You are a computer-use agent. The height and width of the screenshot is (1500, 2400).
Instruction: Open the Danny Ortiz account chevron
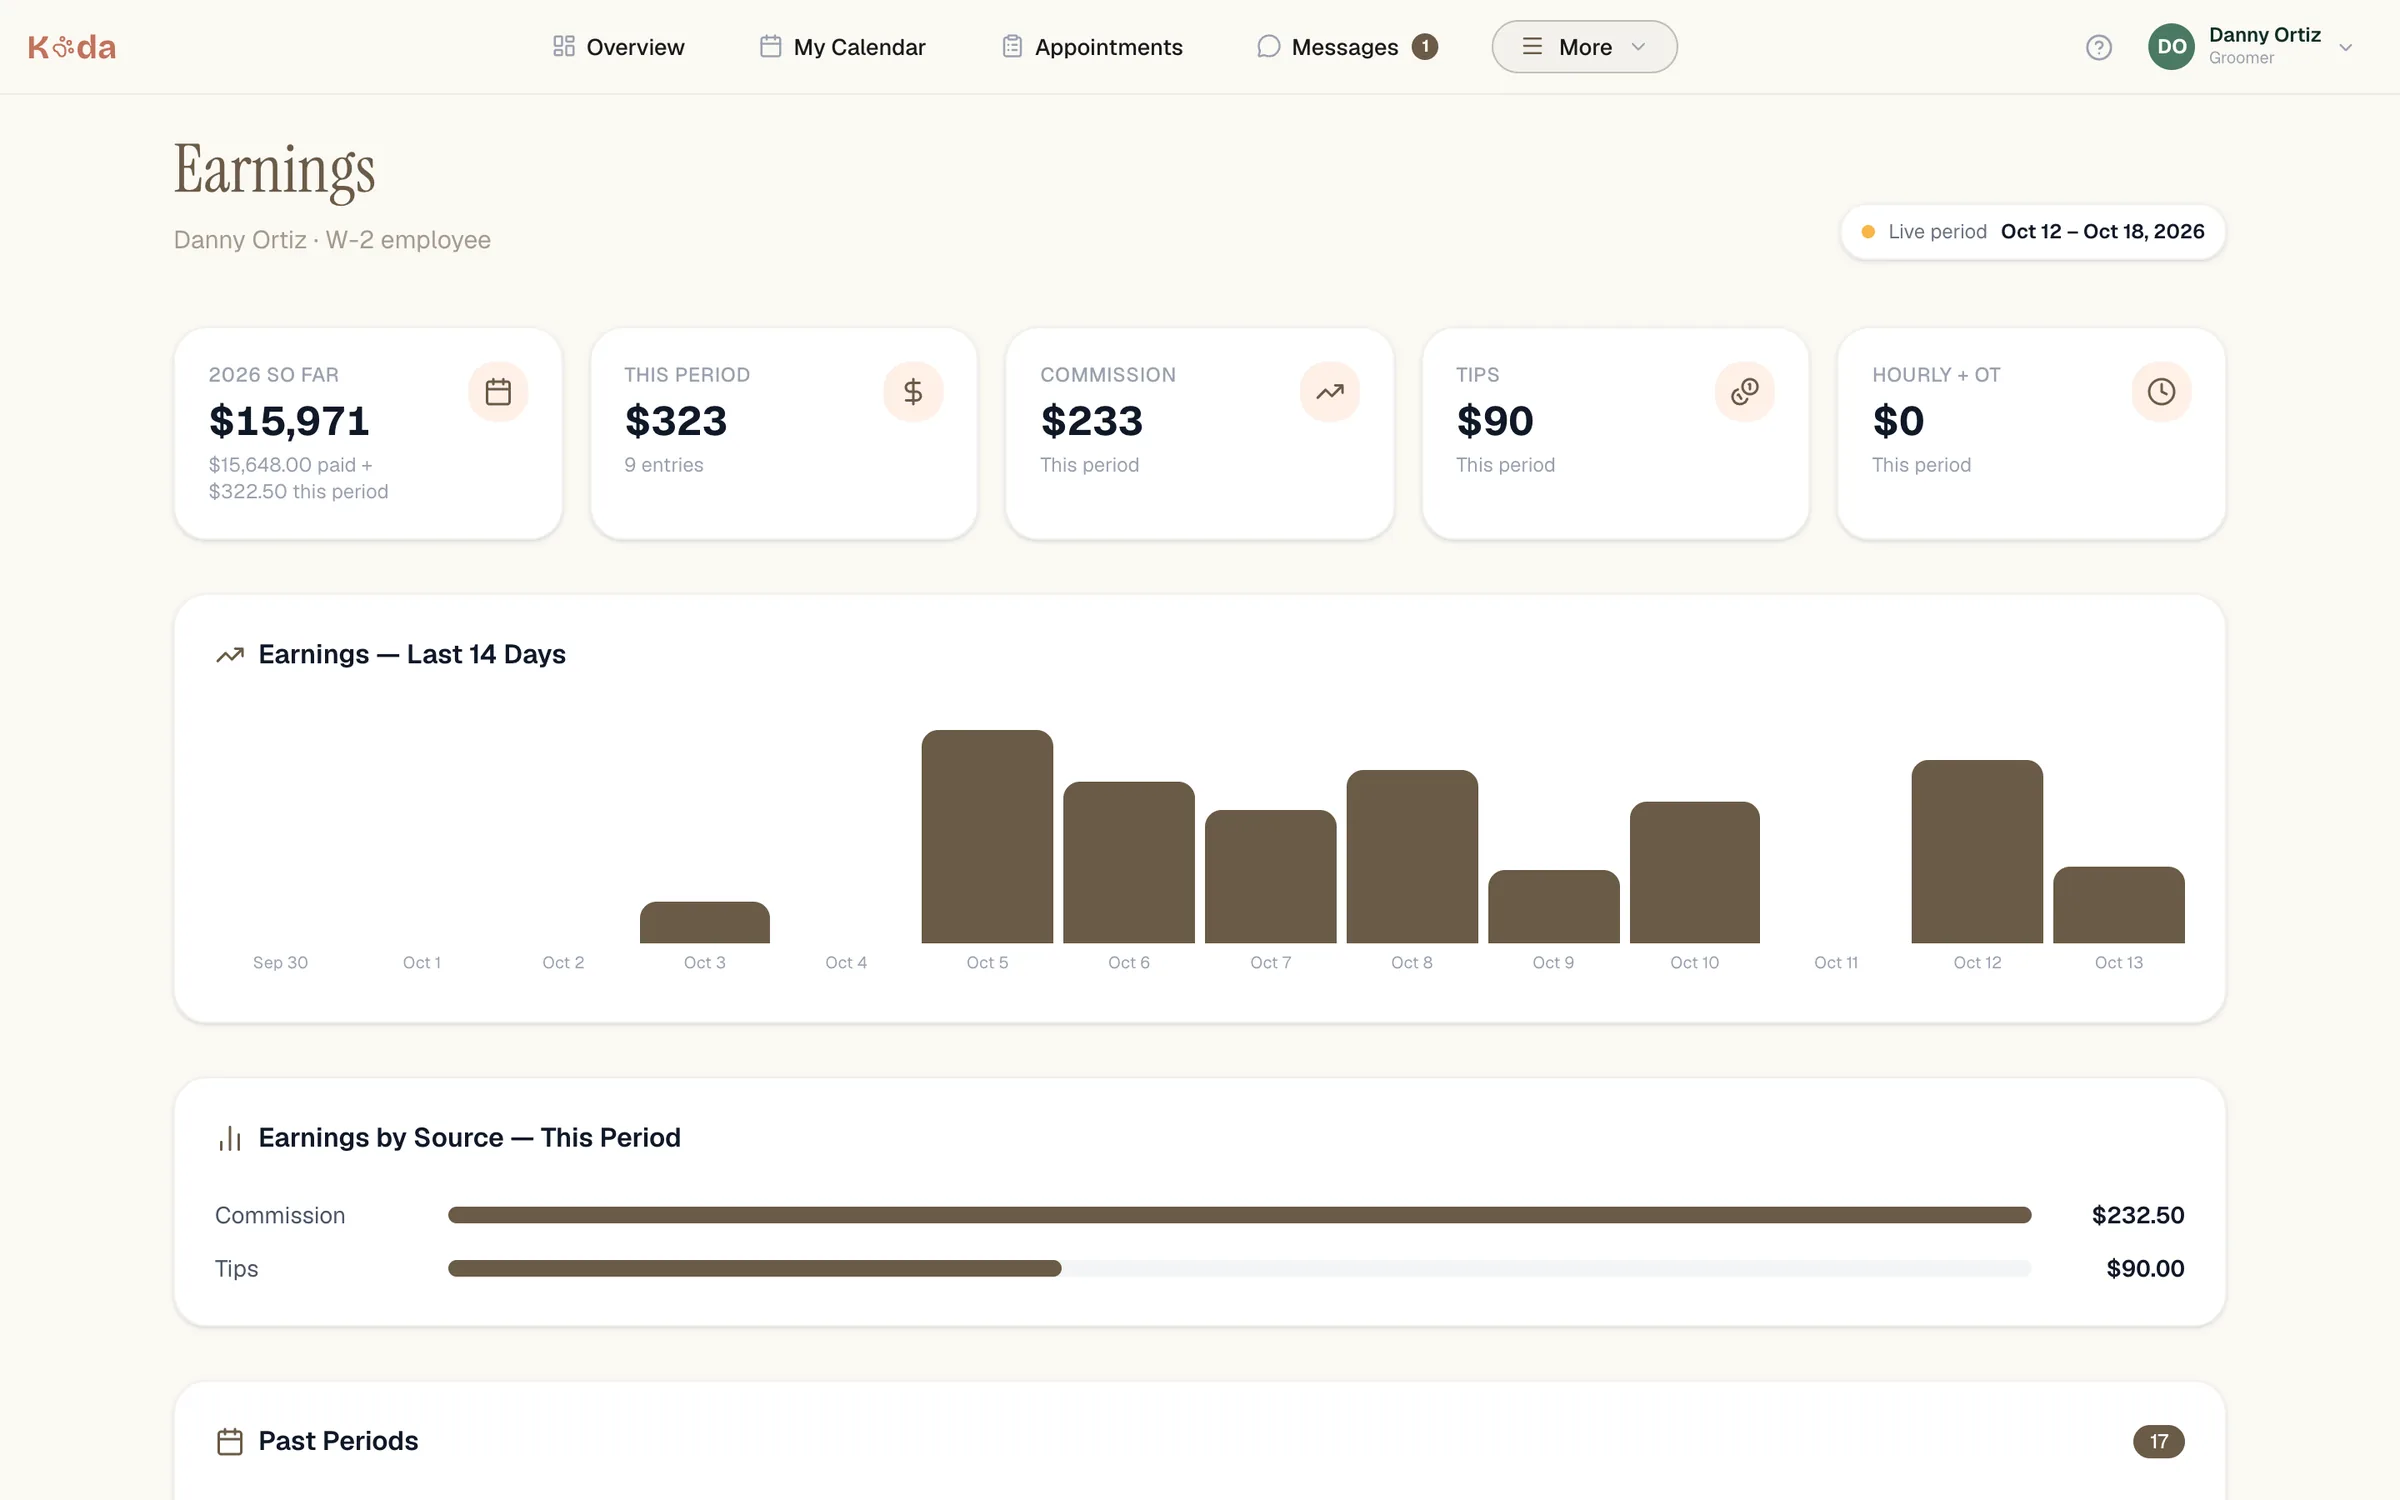tap(2345, 47)
